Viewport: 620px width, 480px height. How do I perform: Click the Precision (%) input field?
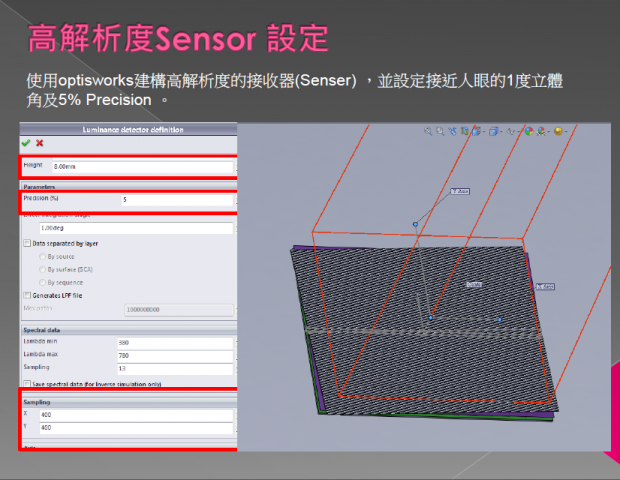[175, 200]
